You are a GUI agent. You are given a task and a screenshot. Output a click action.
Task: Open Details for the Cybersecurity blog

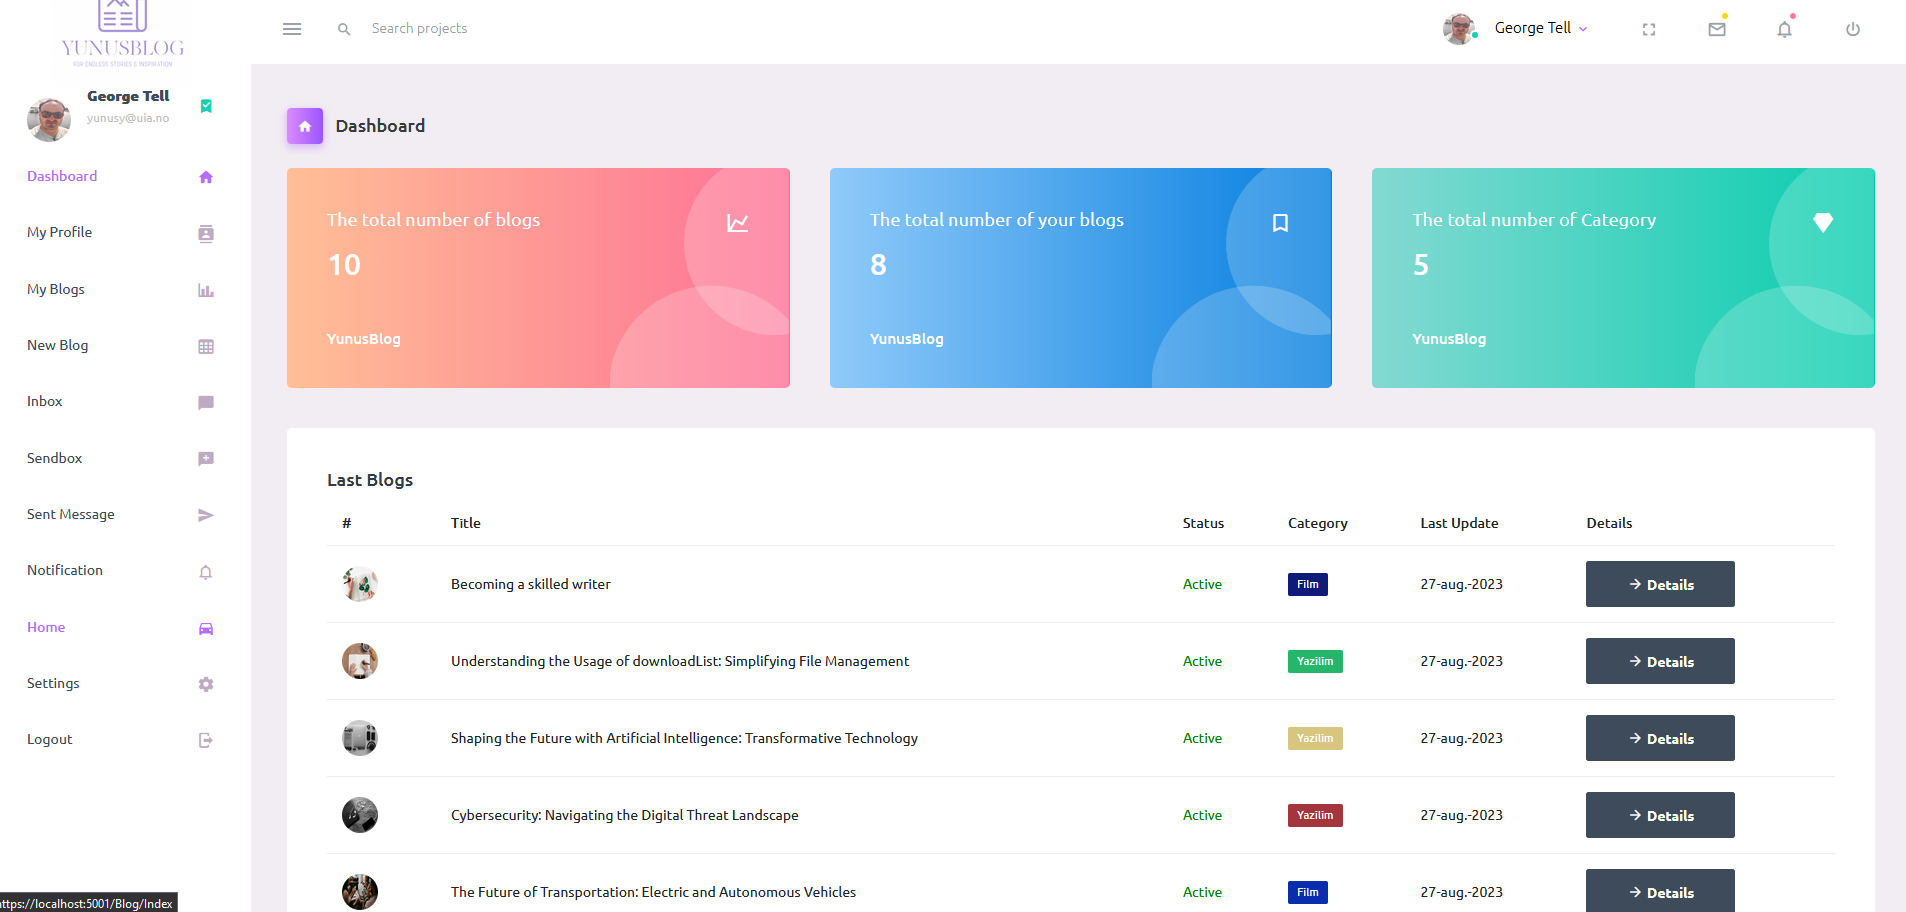point(1660,815)
